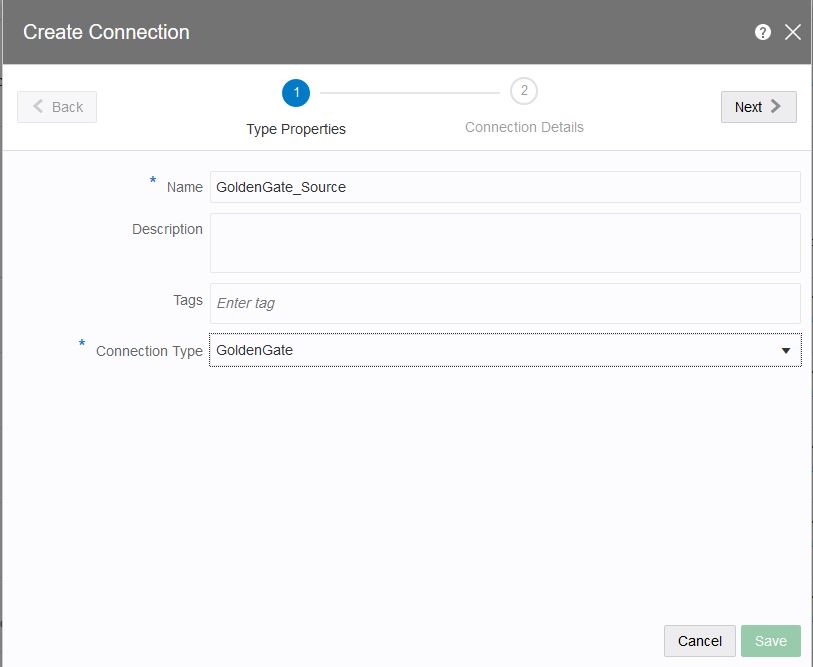Go to the Next step
This screenshot has height=667, width=813.
[758, 107]
